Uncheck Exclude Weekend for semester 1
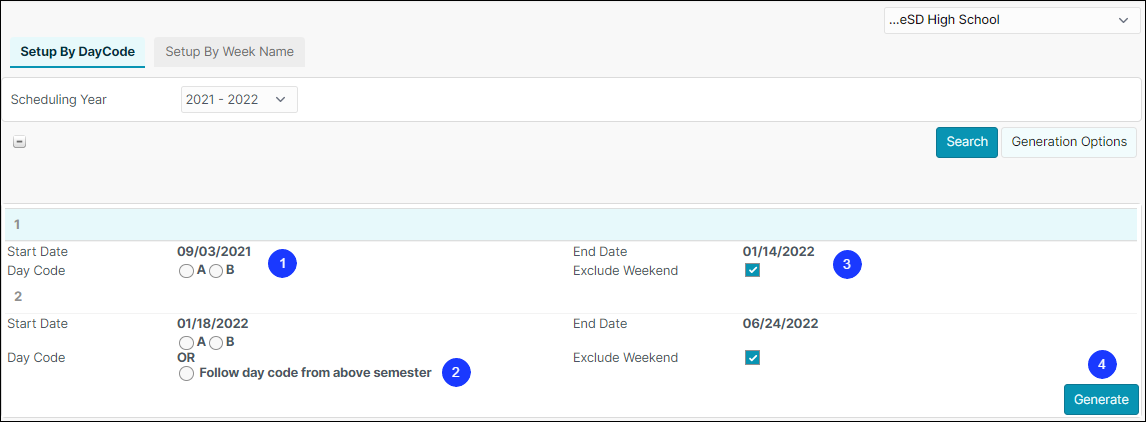 (752, 271)
